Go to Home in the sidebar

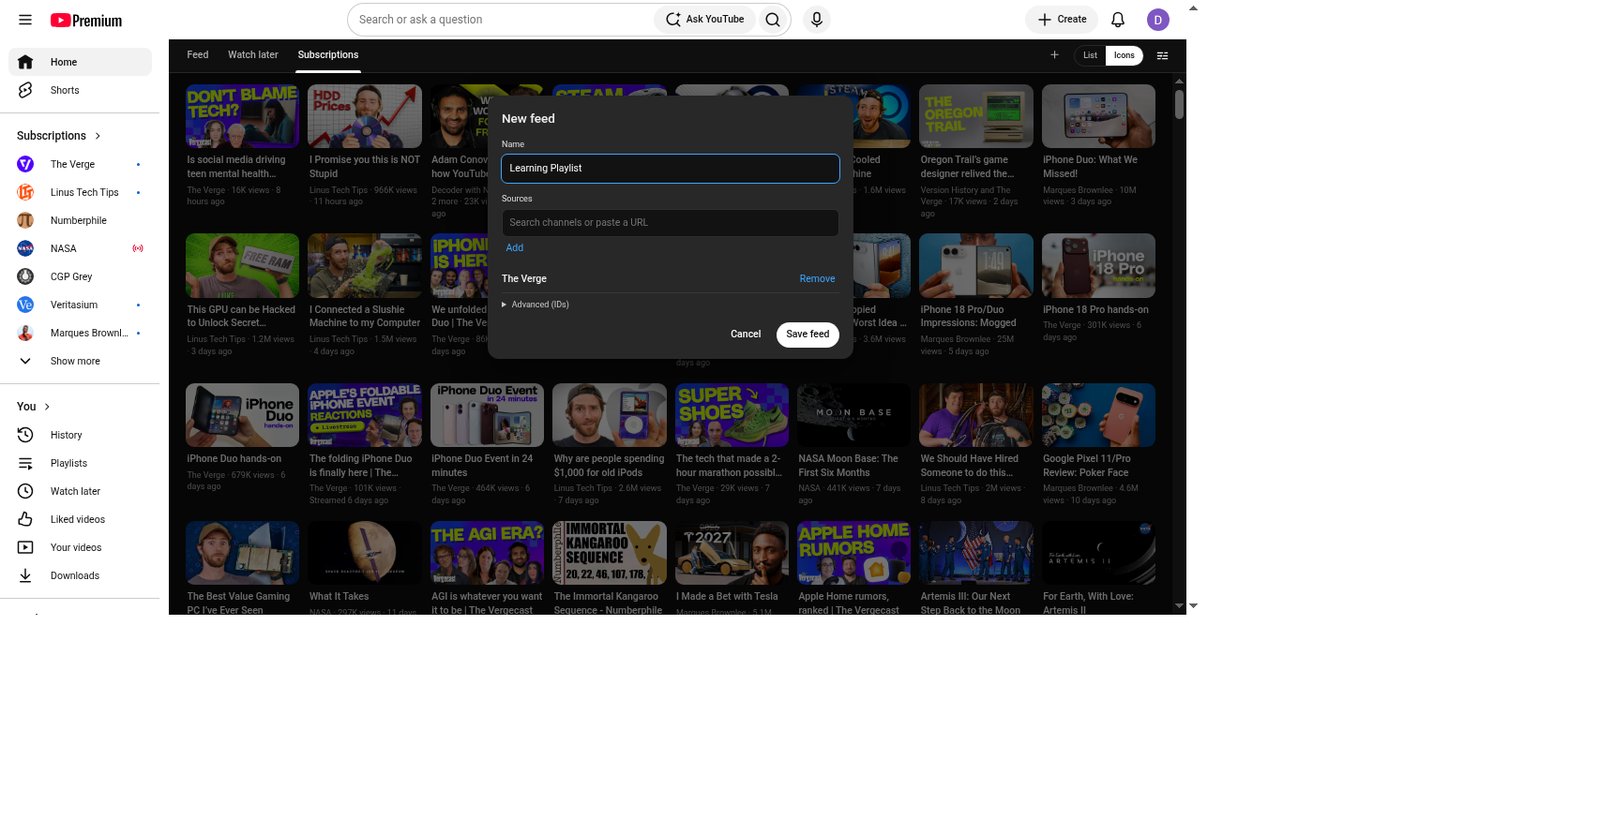click(x=80, y=62)
